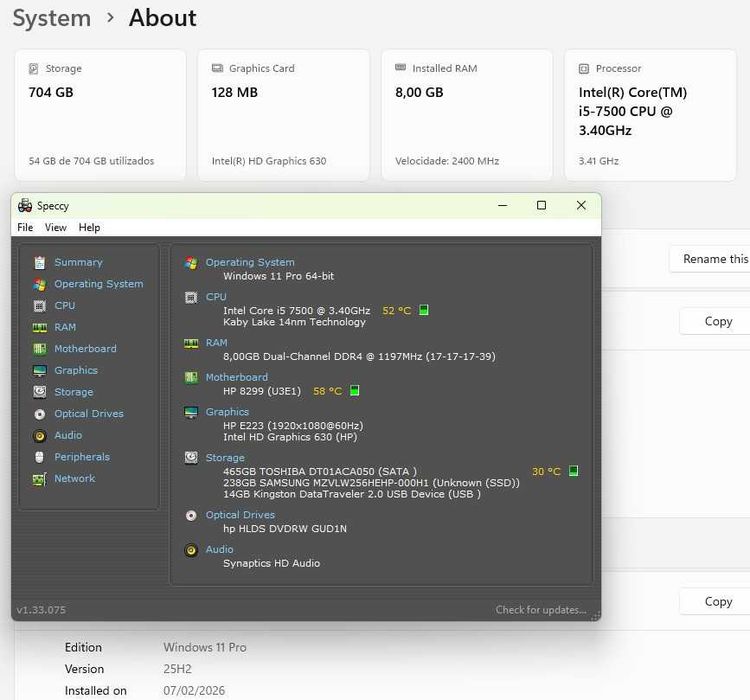Click the Speccy window resize grip
The width and height of the screenshot is (750, 700).
point(596,616)
